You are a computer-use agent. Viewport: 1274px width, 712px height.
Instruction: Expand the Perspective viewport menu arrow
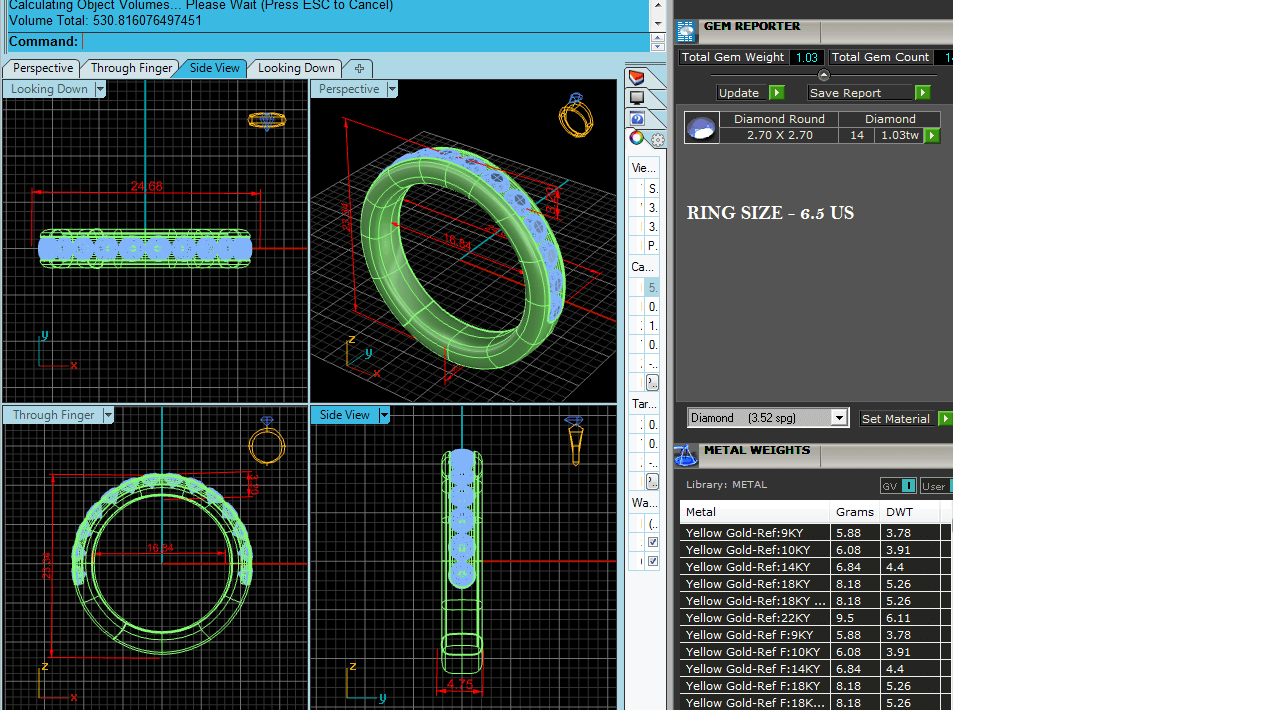pos(392,89)
